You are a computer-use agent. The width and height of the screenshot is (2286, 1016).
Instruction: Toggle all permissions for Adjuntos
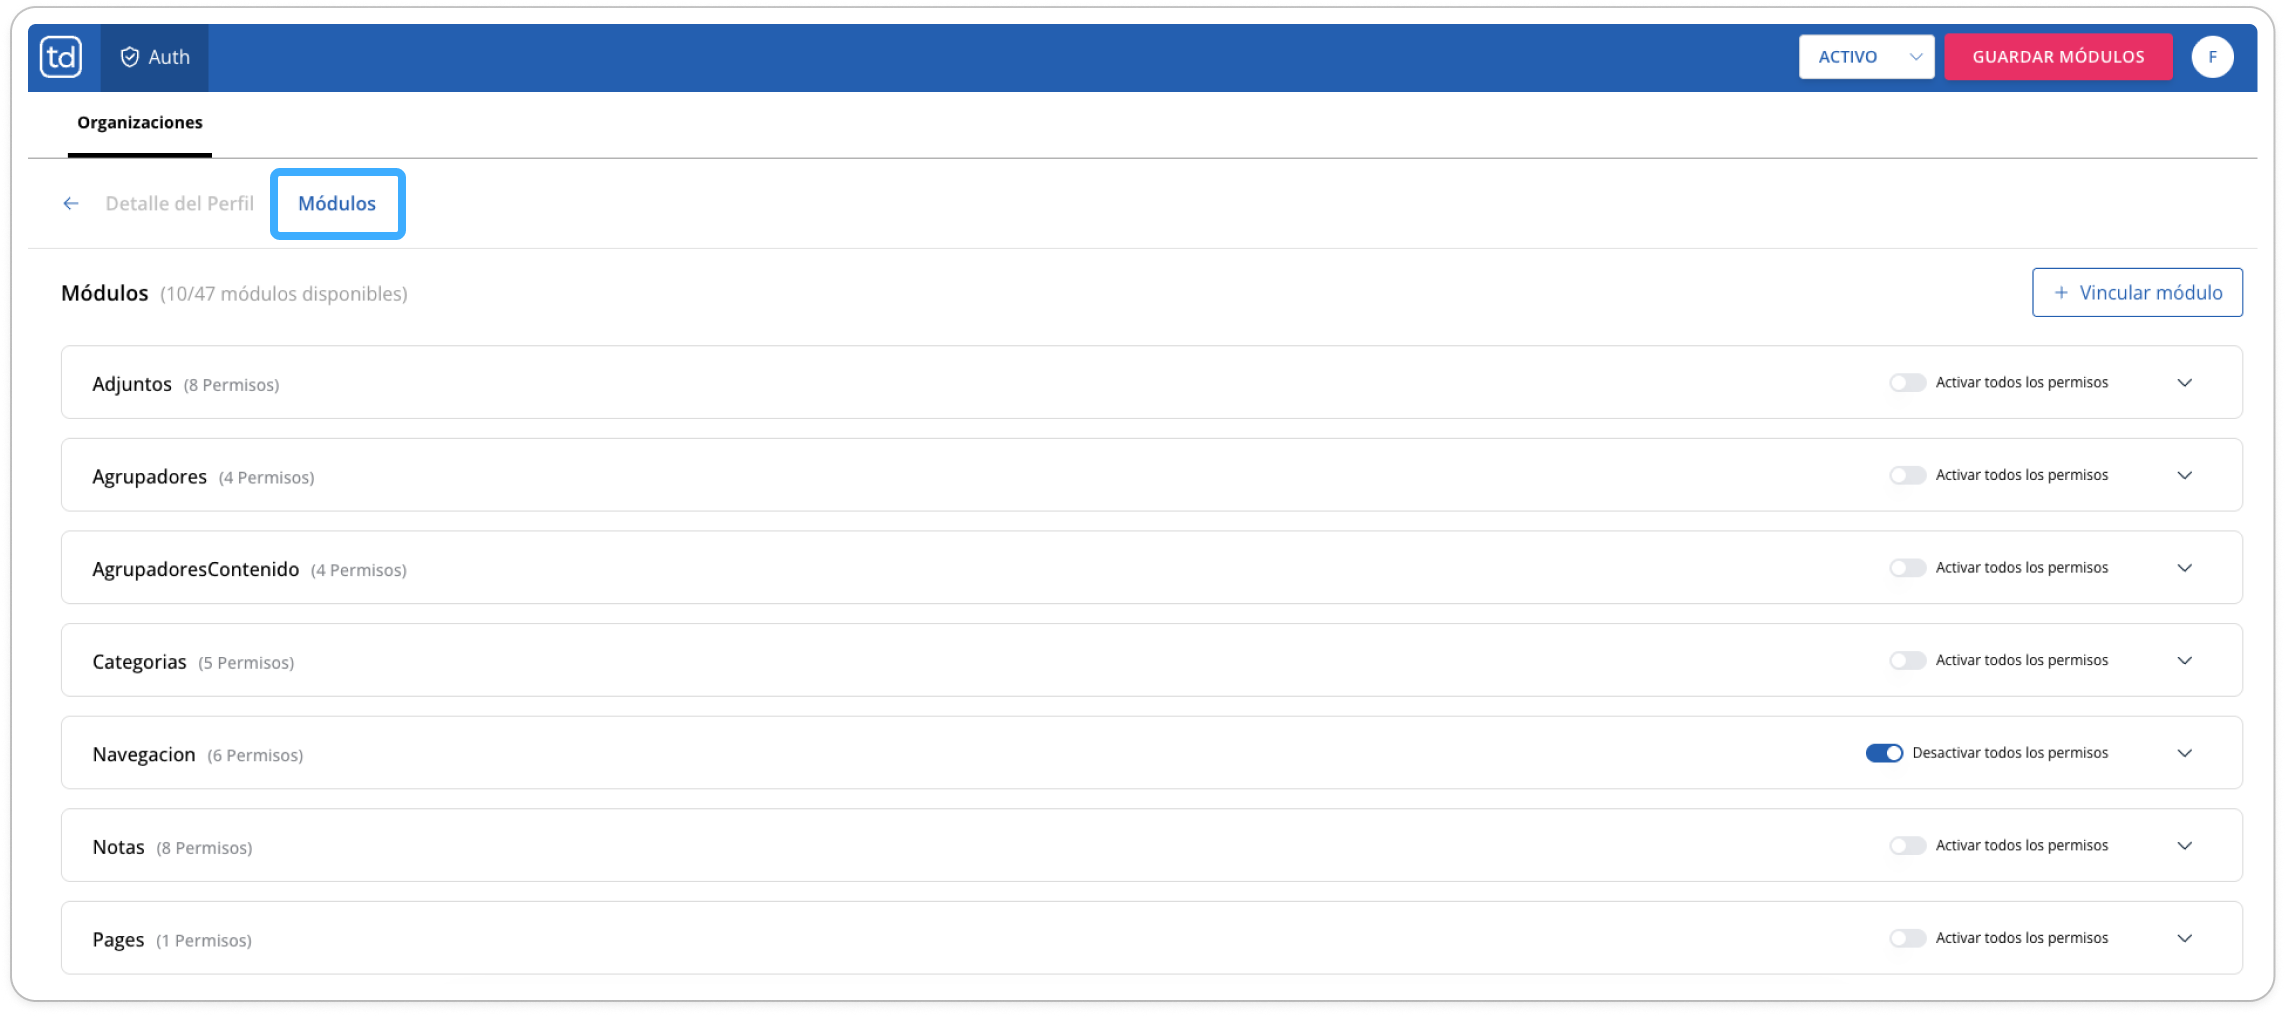tap(1907, 383)
